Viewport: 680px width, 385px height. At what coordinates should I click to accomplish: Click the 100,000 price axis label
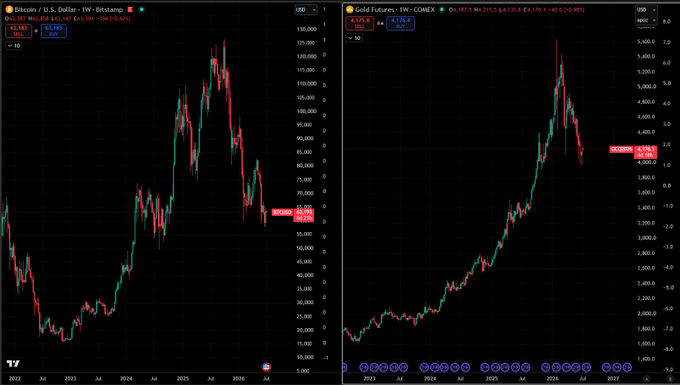point(307,111)
